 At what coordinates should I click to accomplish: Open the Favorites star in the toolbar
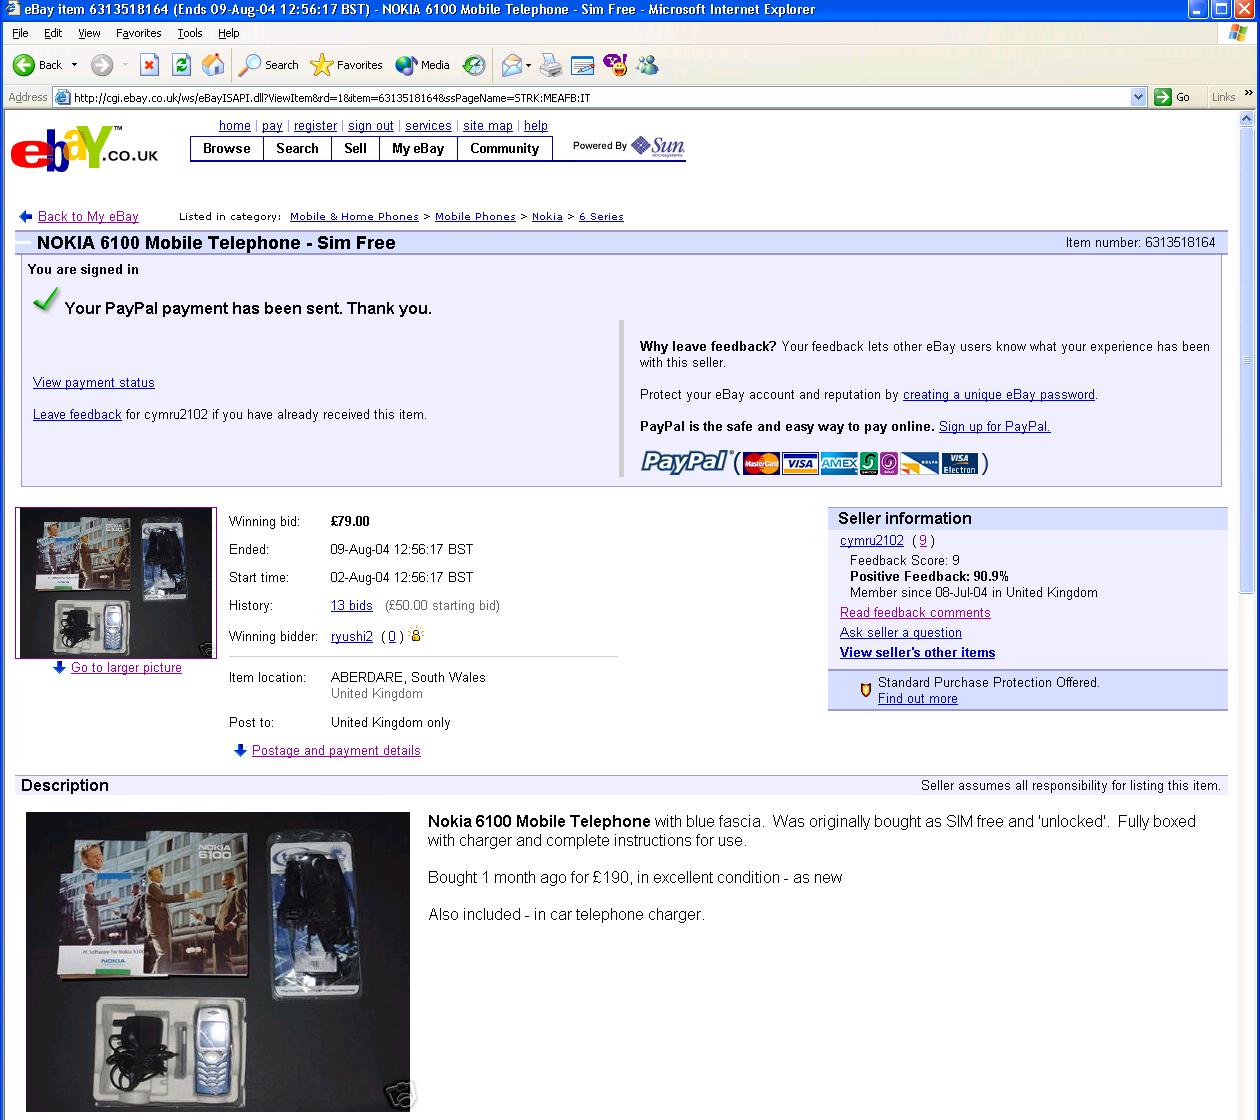click(x=346, y=65)
